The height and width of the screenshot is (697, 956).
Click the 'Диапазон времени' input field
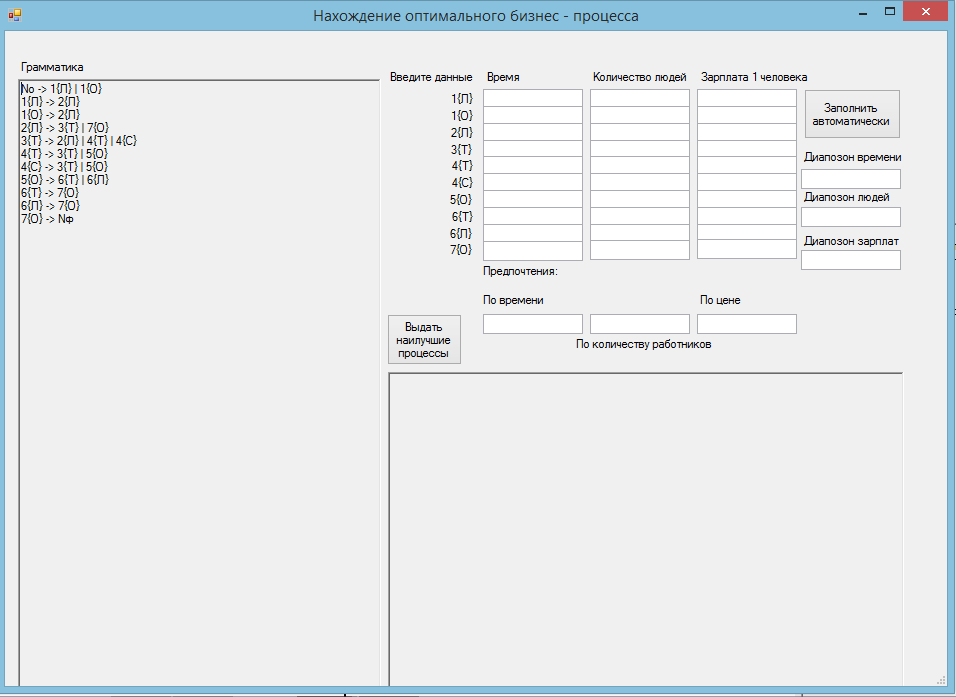click(850, 179)
